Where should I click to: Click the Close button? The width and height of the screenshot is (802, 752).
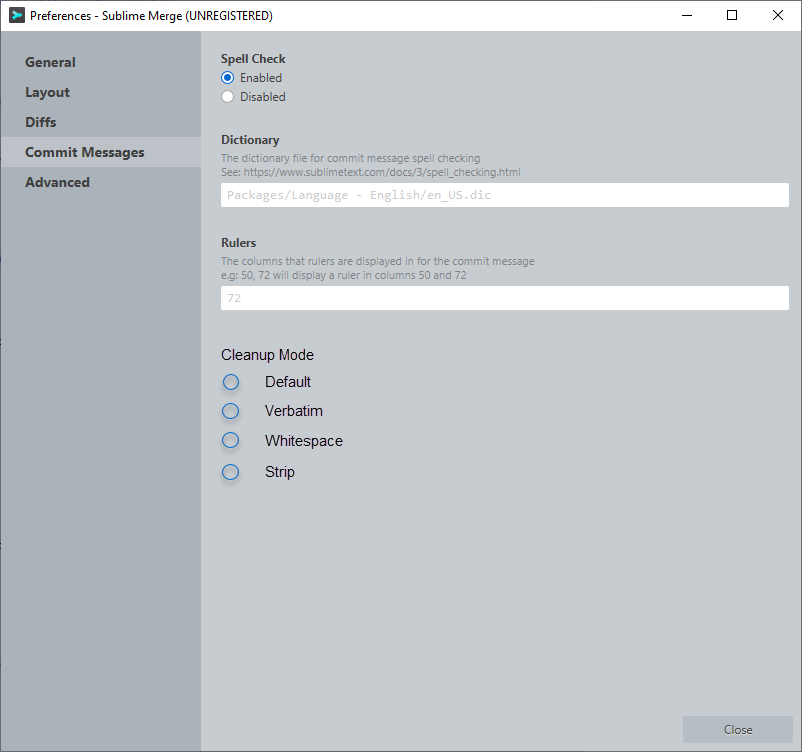737,729
